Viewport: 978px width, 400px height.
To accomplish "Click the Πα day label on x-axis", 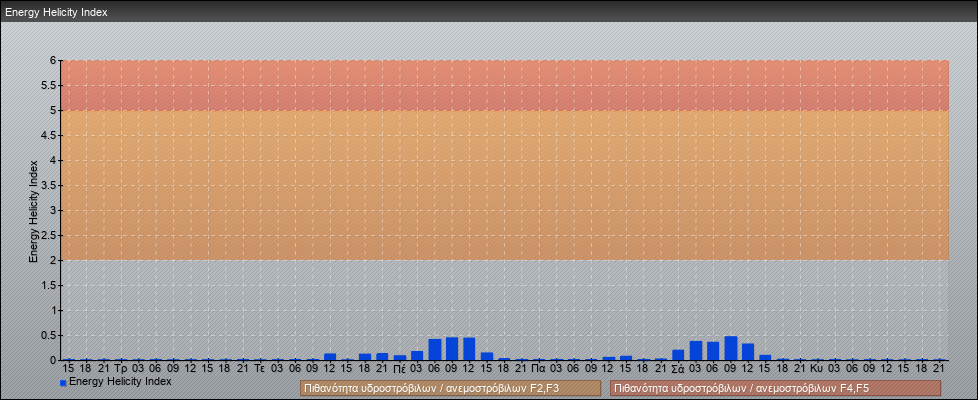I will pyautogui.click(x=539, y=369).
